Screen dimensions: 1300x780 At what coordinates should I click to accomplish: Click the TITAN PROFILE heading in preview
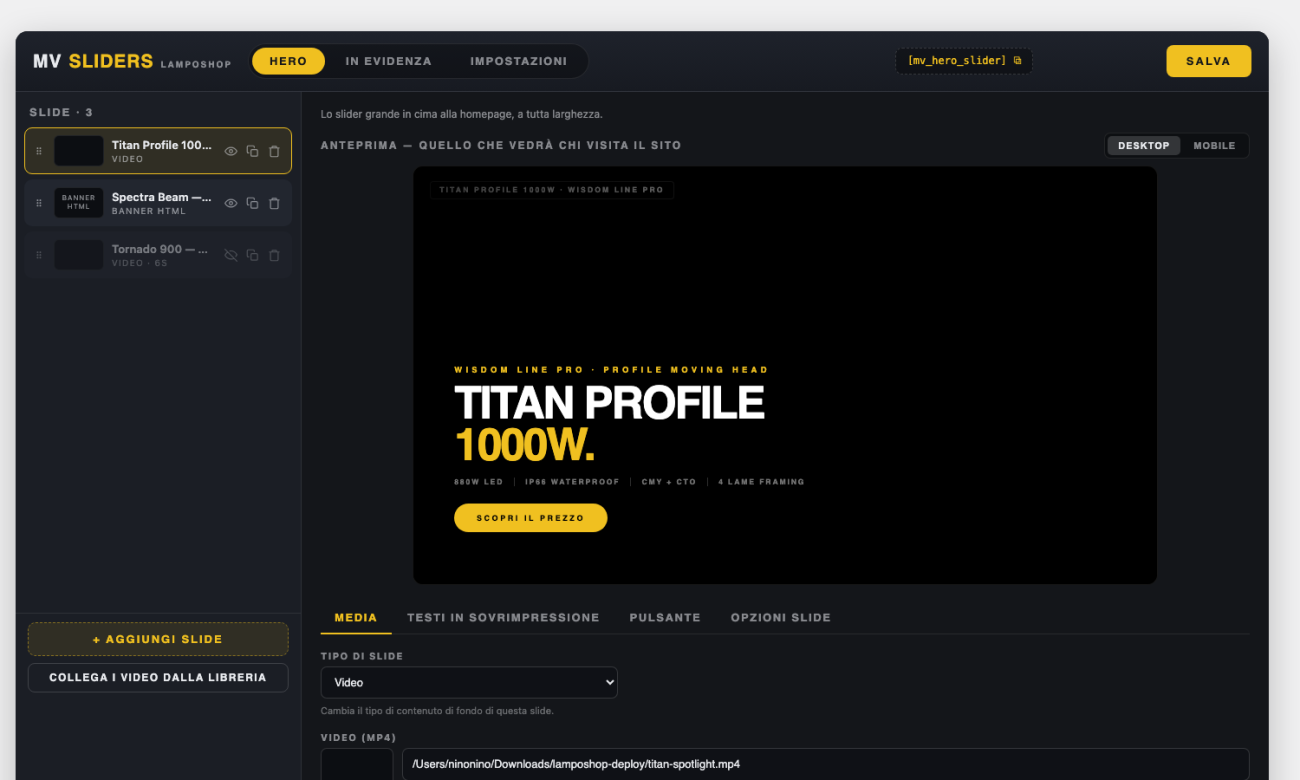[609, 403]
